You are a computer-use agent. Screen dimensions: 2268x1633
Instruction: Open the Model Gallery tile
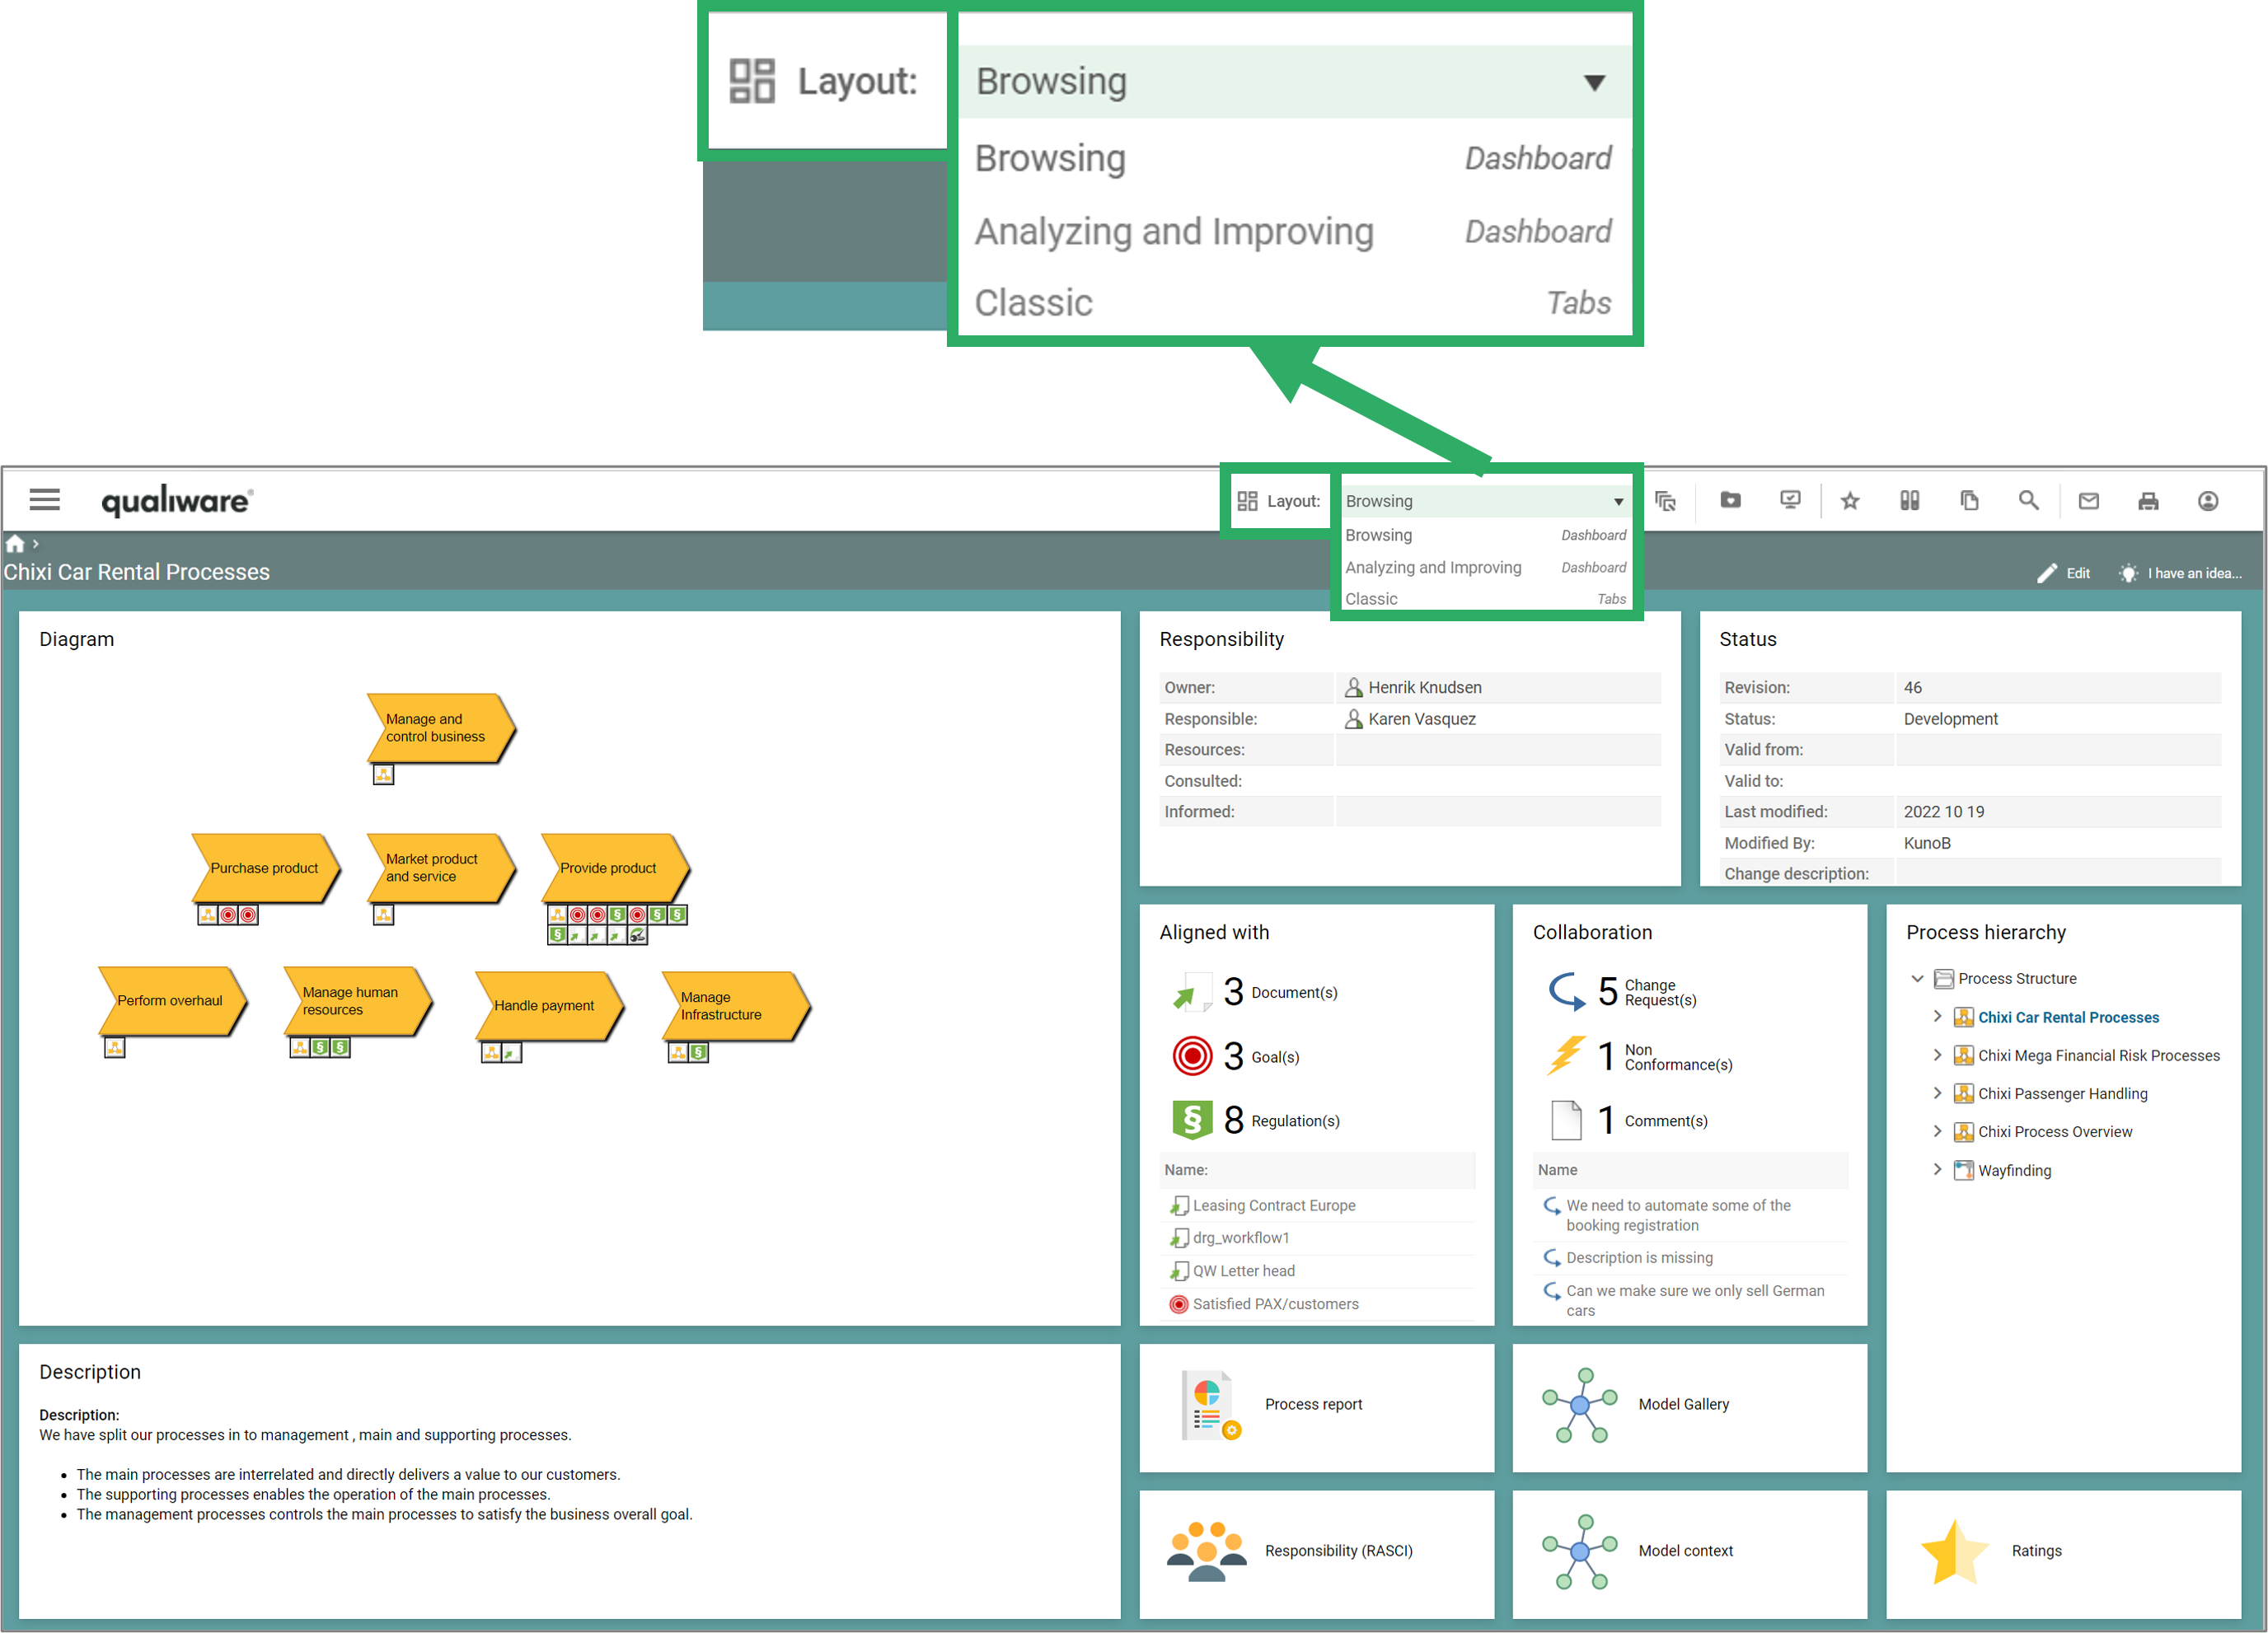point(1689,1407)
